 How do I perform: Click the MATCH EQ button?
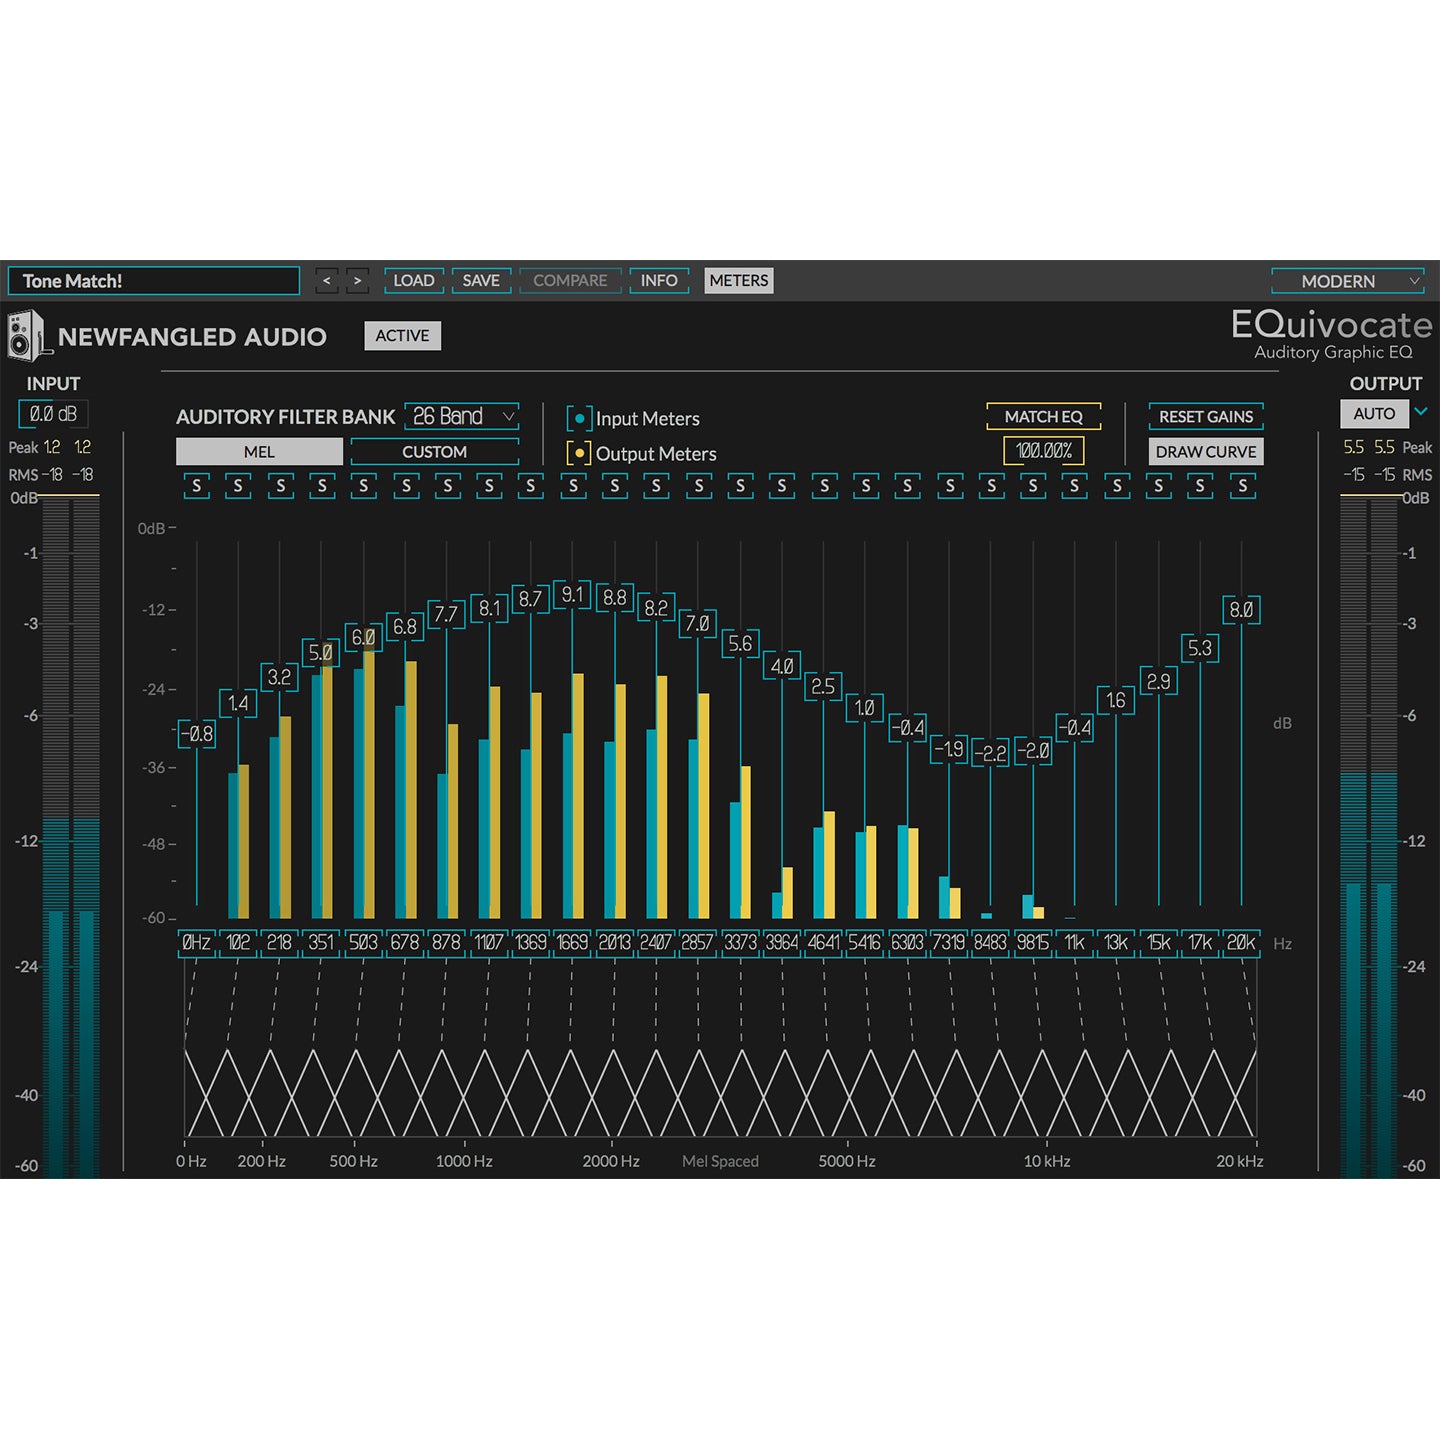(x=1042, y=417)
